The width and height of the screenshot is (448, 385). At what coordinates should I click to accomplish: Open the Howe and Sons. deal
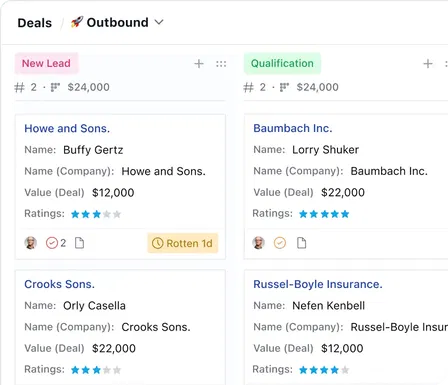coord(67,128)
